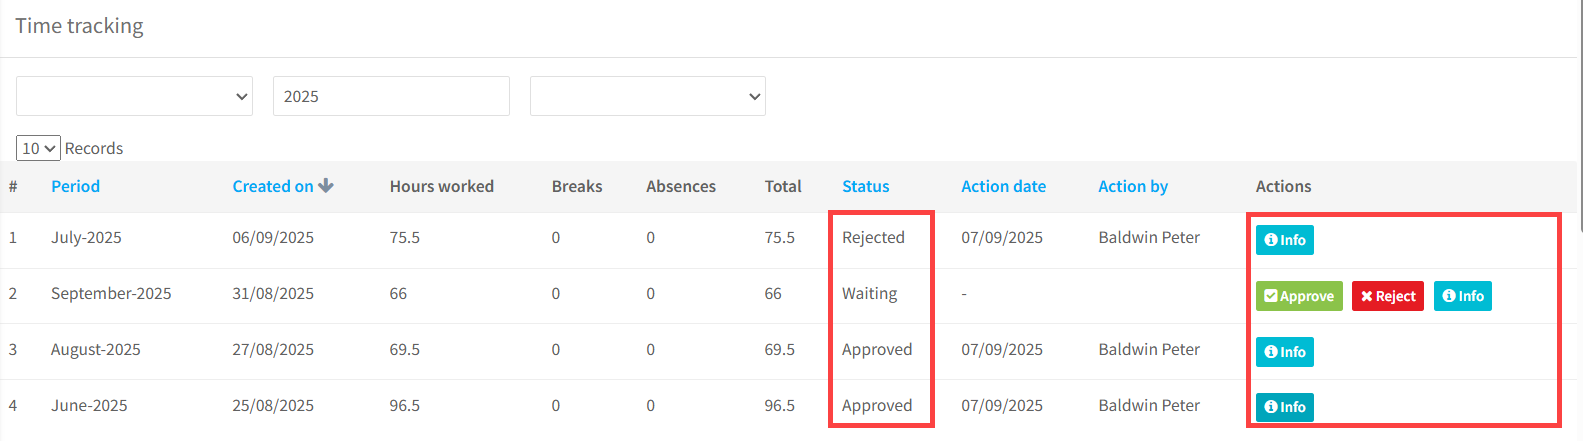
Task: Click the Time tracking heading
Action: [x=79, y=26]
